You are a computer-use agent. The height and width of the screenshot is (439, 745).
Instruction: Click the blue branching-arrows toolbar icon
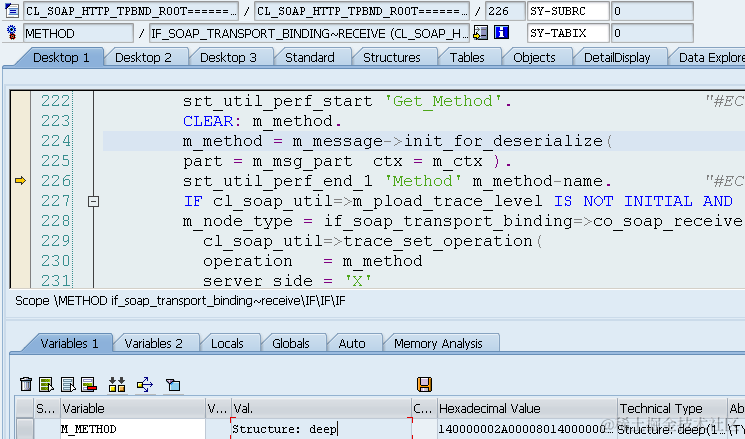[145, 384]
